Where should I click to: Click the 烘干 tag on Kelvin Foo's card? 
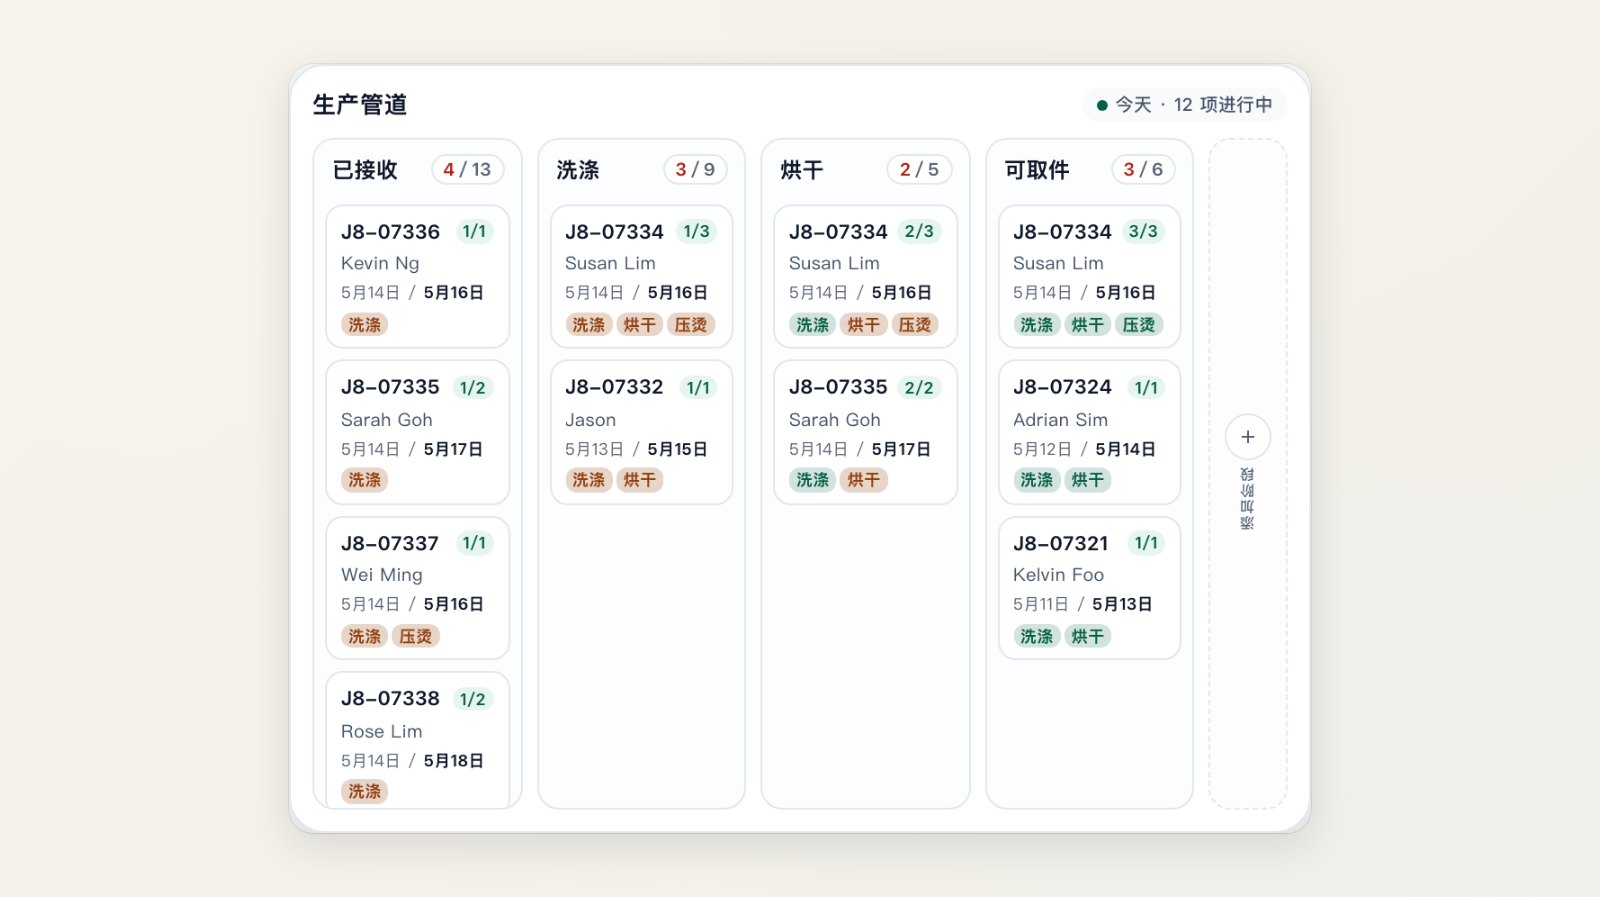tap(1088, 636)
